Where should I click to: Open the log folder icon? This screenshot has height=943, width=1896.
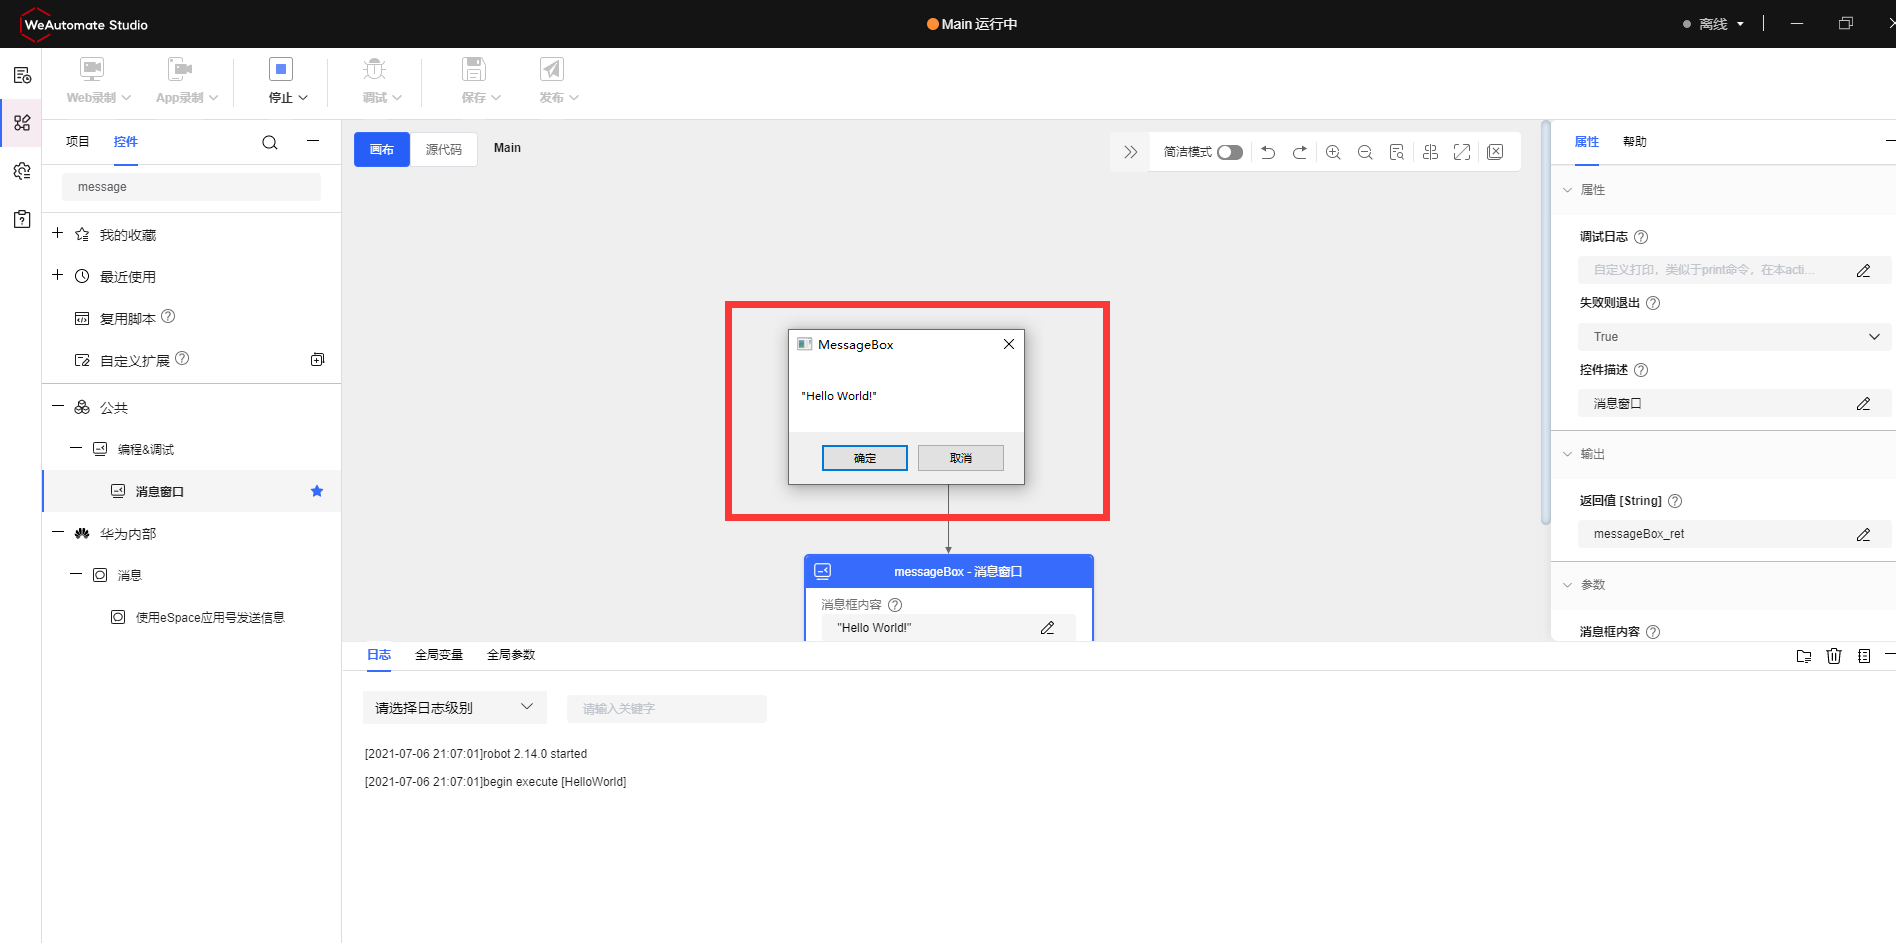coord(1804,656)
